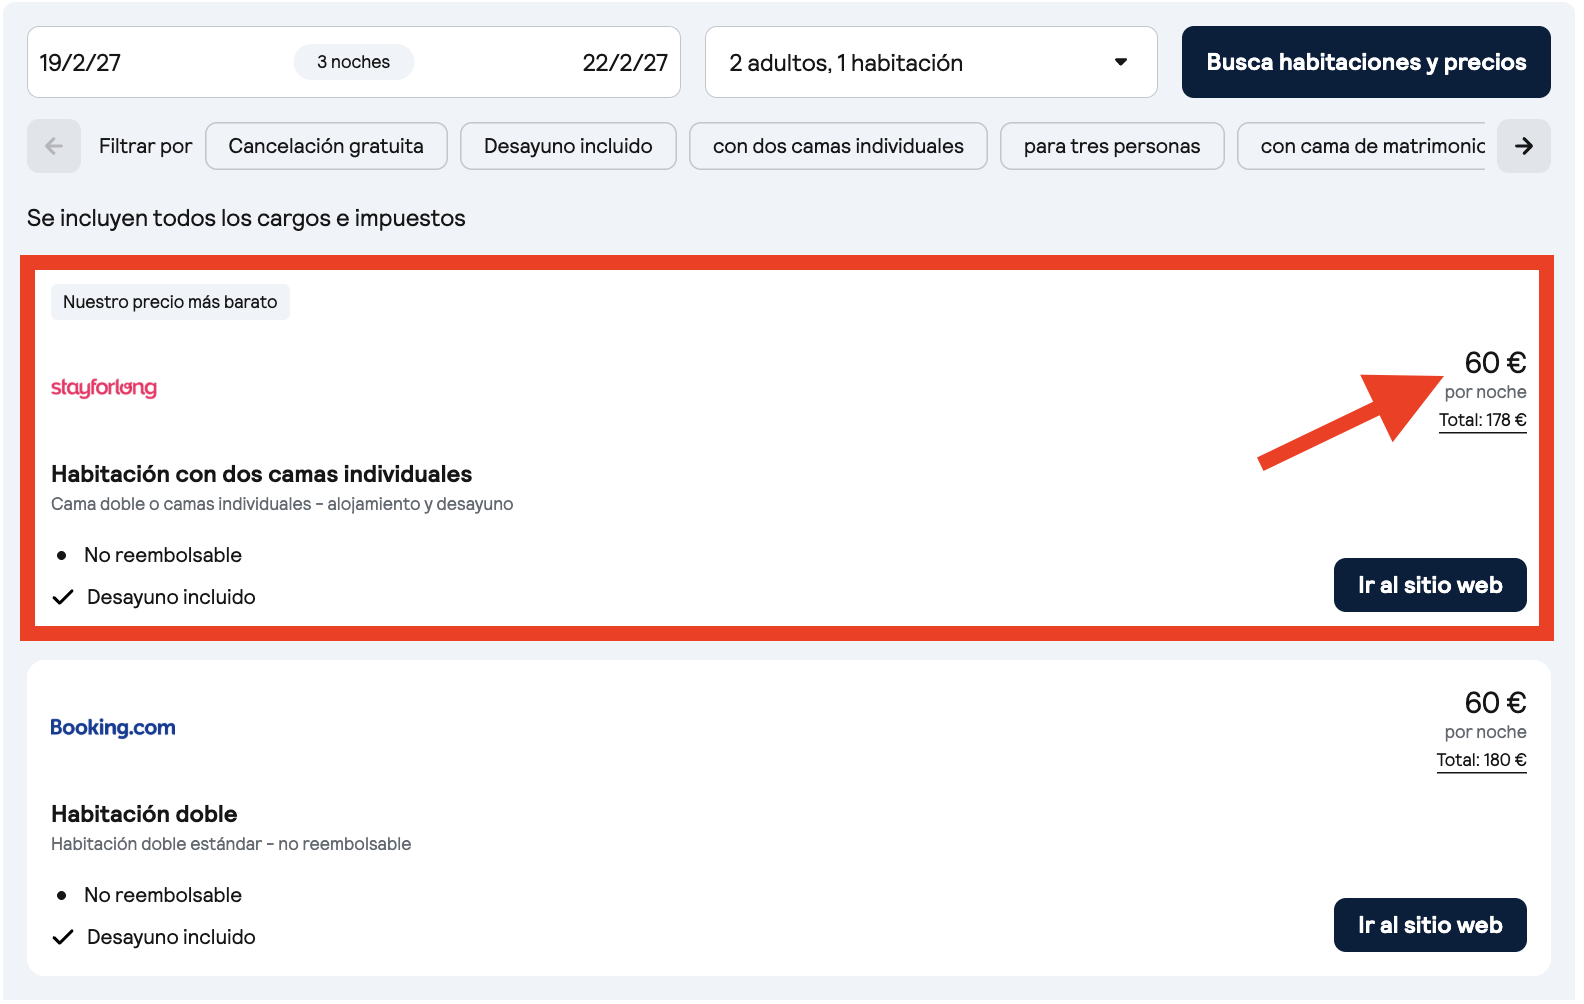Viewport: 1584px width, 1004px height.
Task: Click Busca habitaciones y precios button
Action: 1366,62
